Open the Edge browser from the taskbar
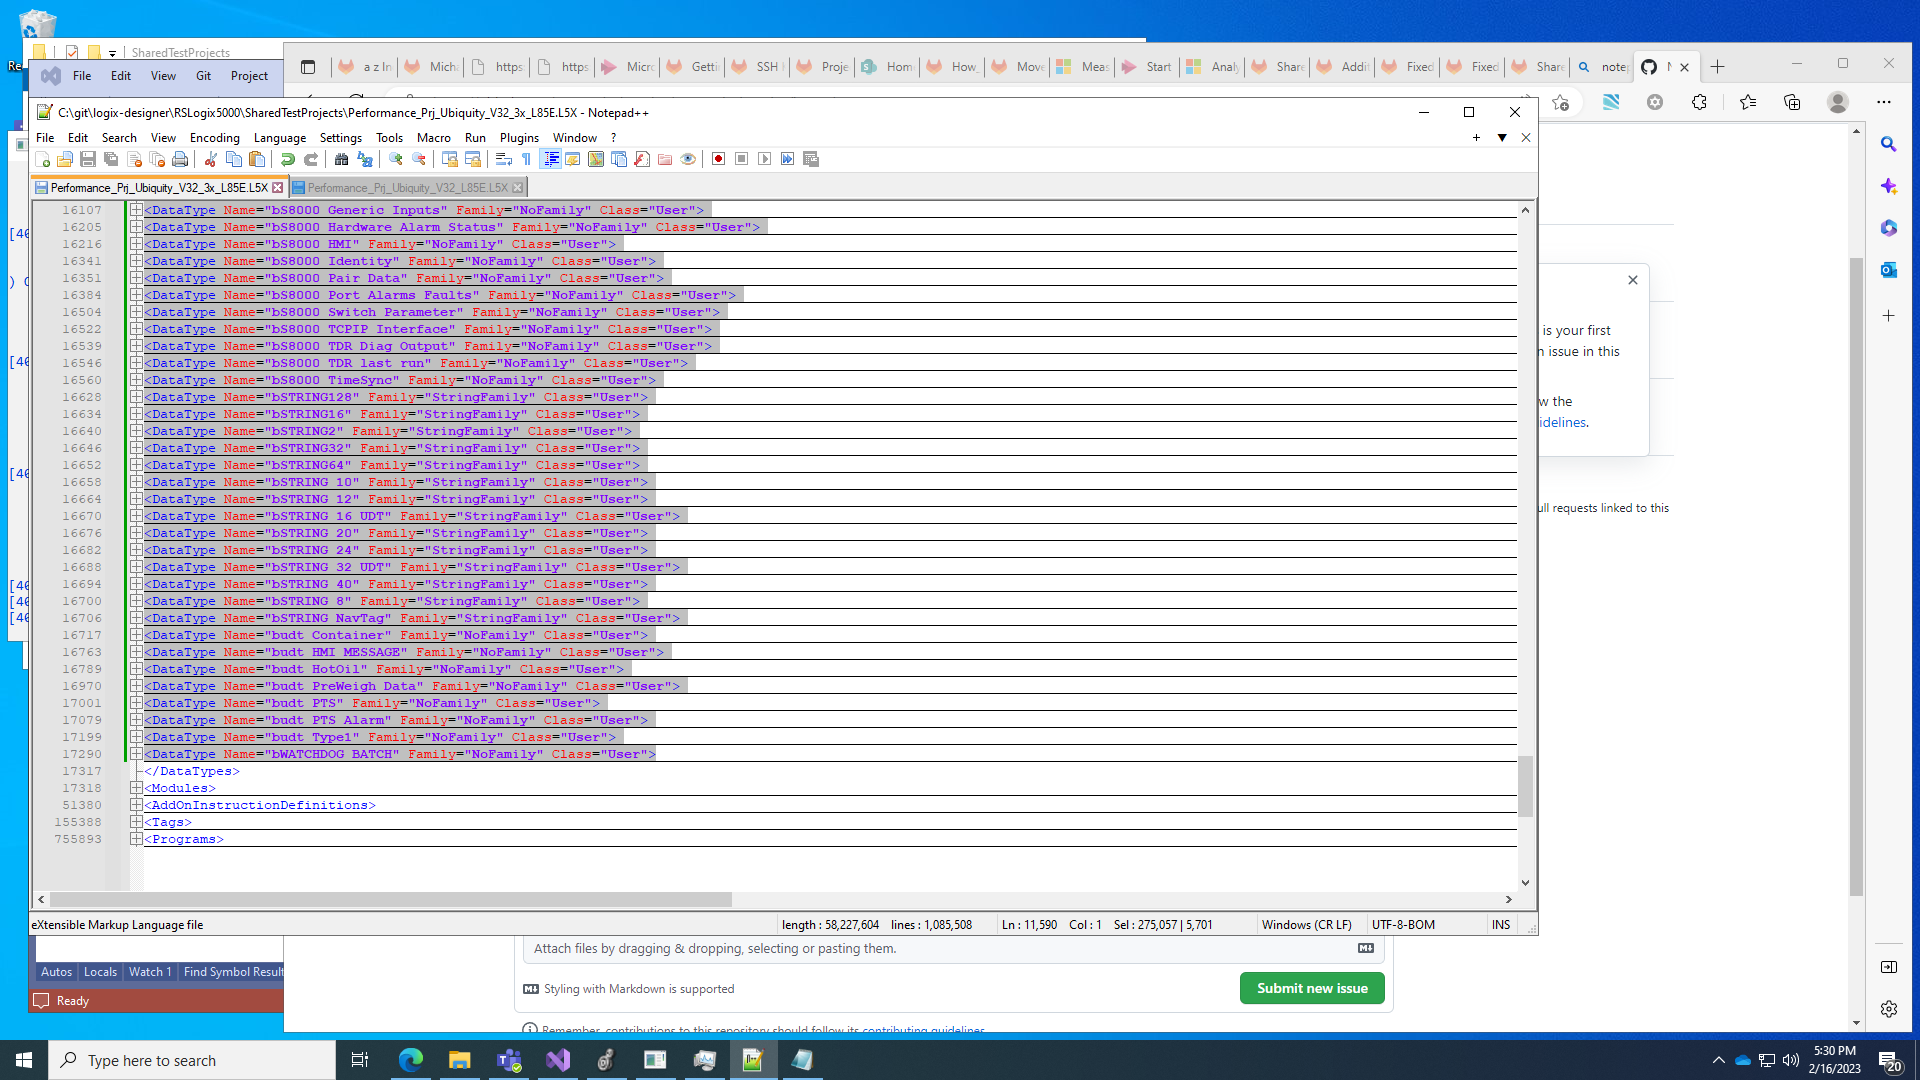Screen dimensions: 1920x1080 [x=410, y=1060]
